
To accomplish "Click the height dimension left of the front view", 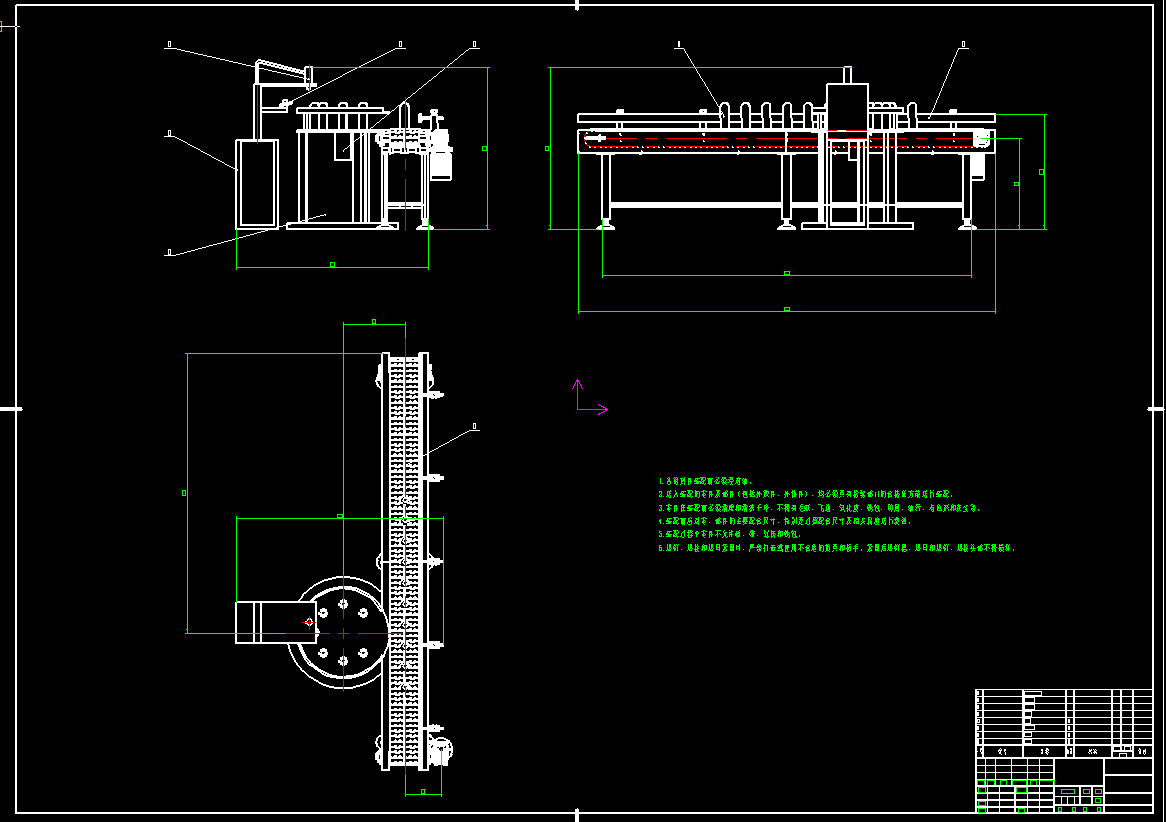I will tap(547, 149).
